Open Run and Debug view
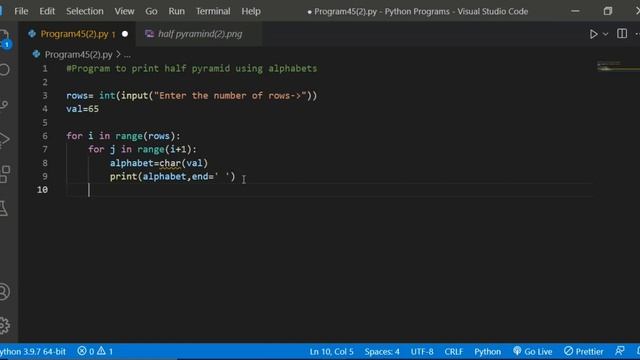640x360 pixels. (4, 139)
